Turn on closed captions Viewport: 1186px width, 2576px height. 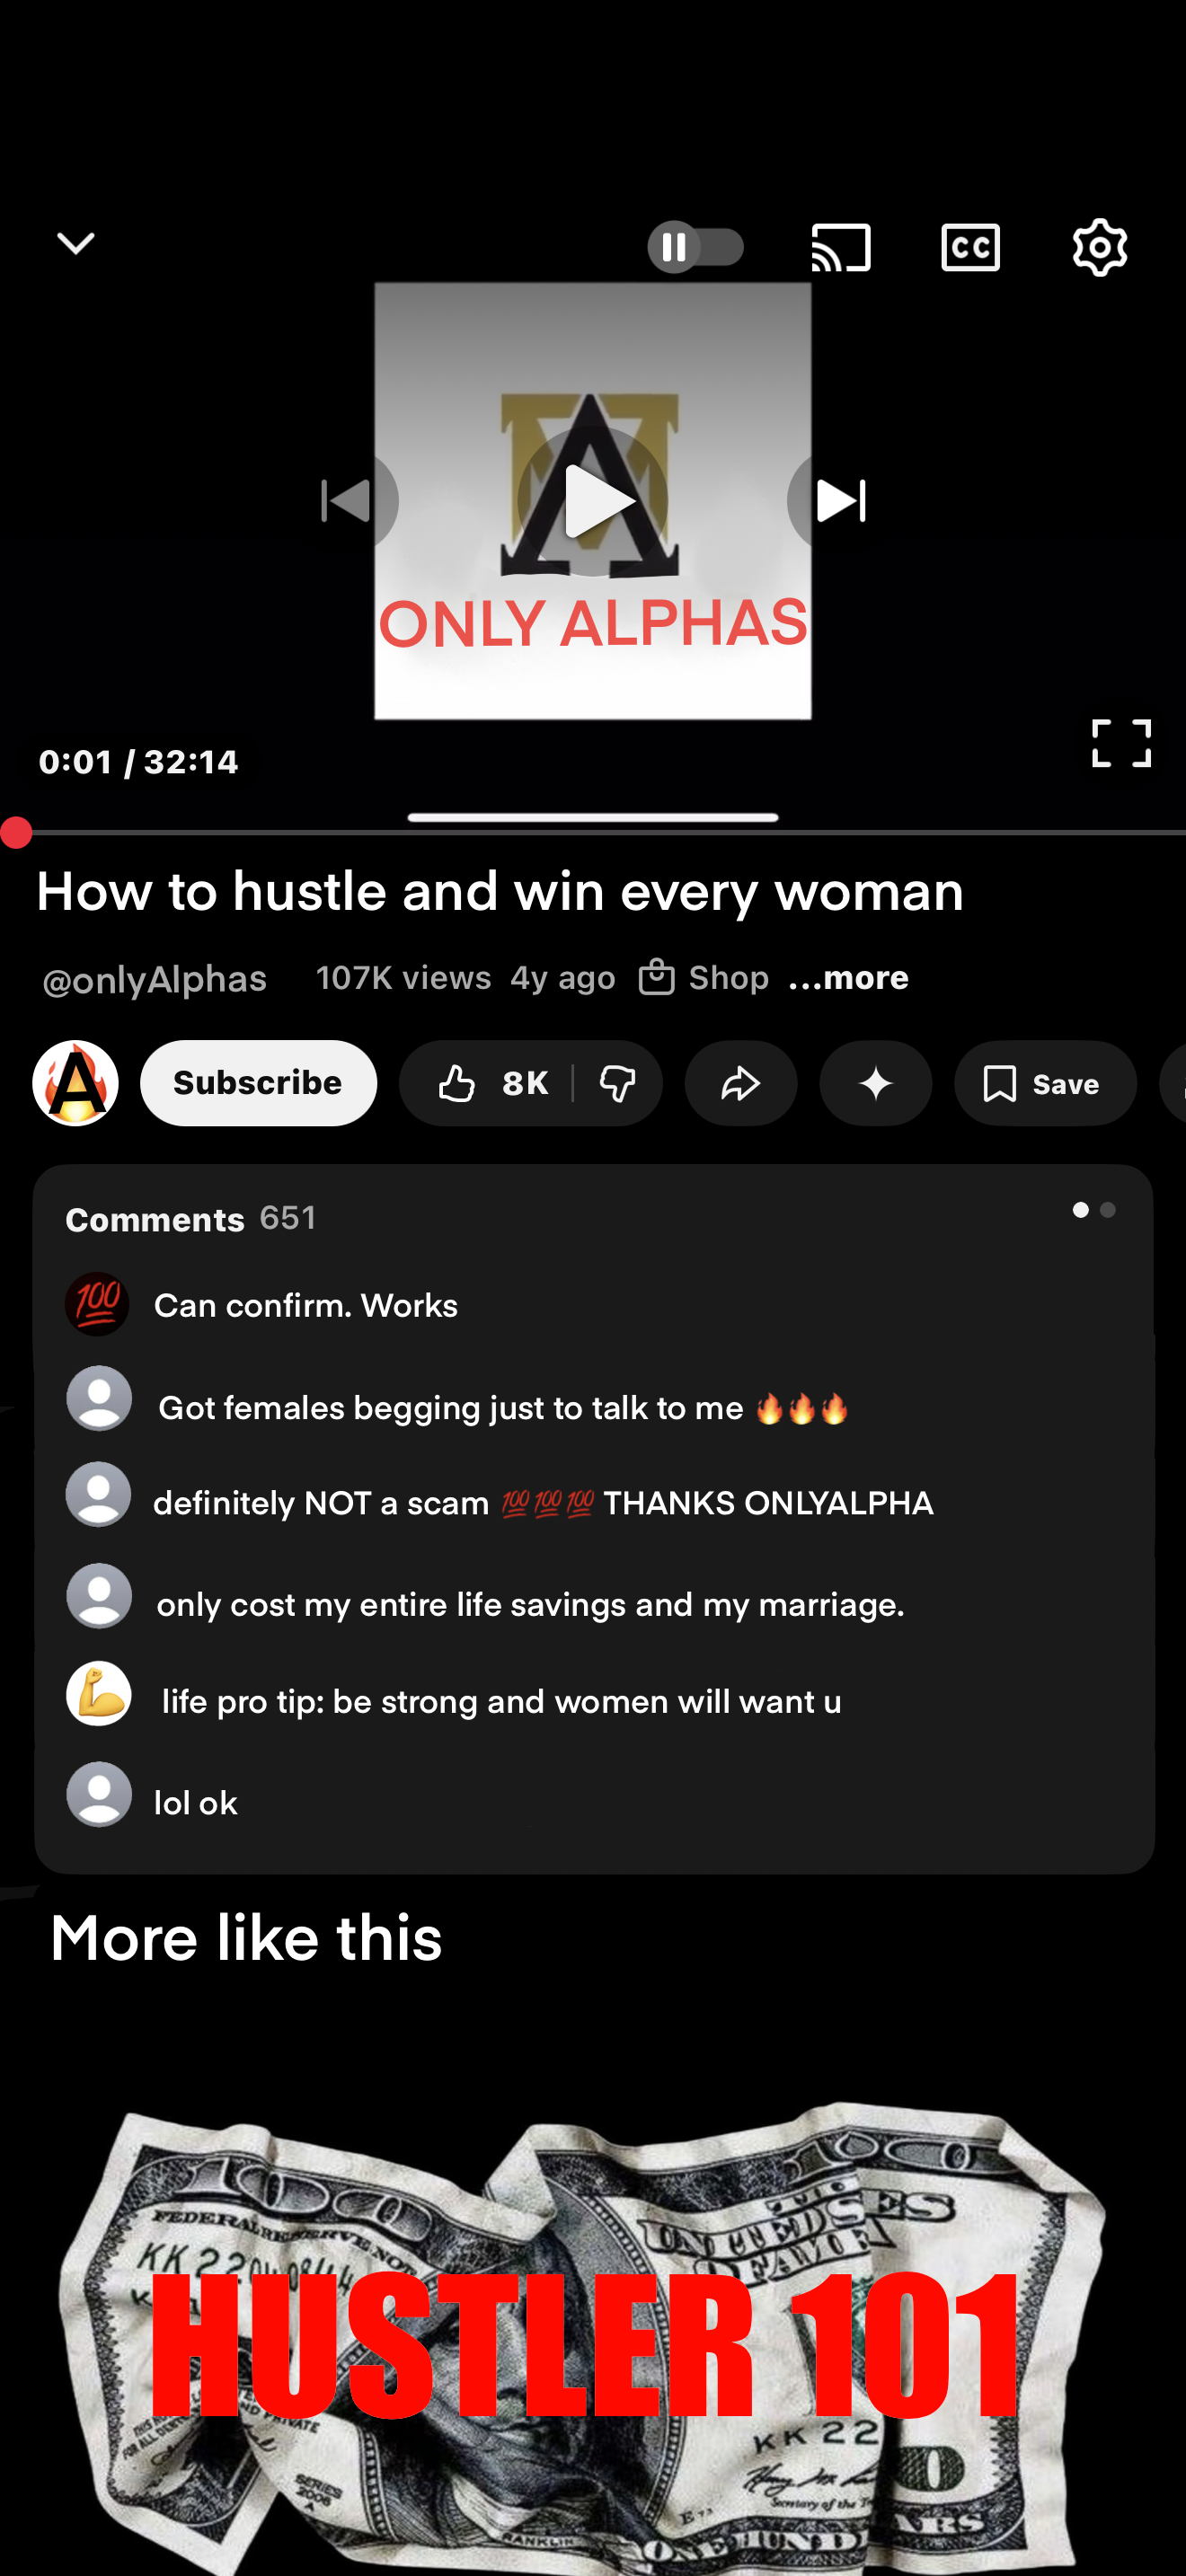(970, 247)
